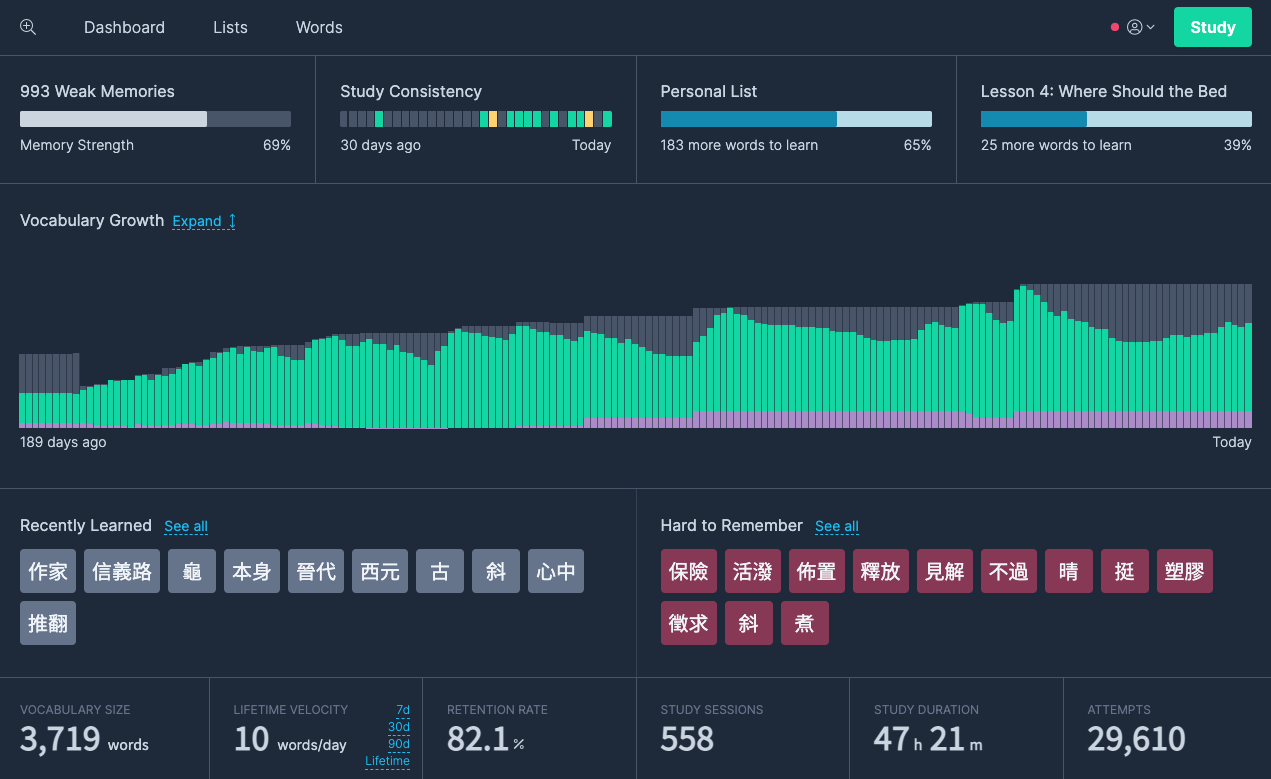Open the hard word 保險

pyautogui.click(x=688, y=571)
